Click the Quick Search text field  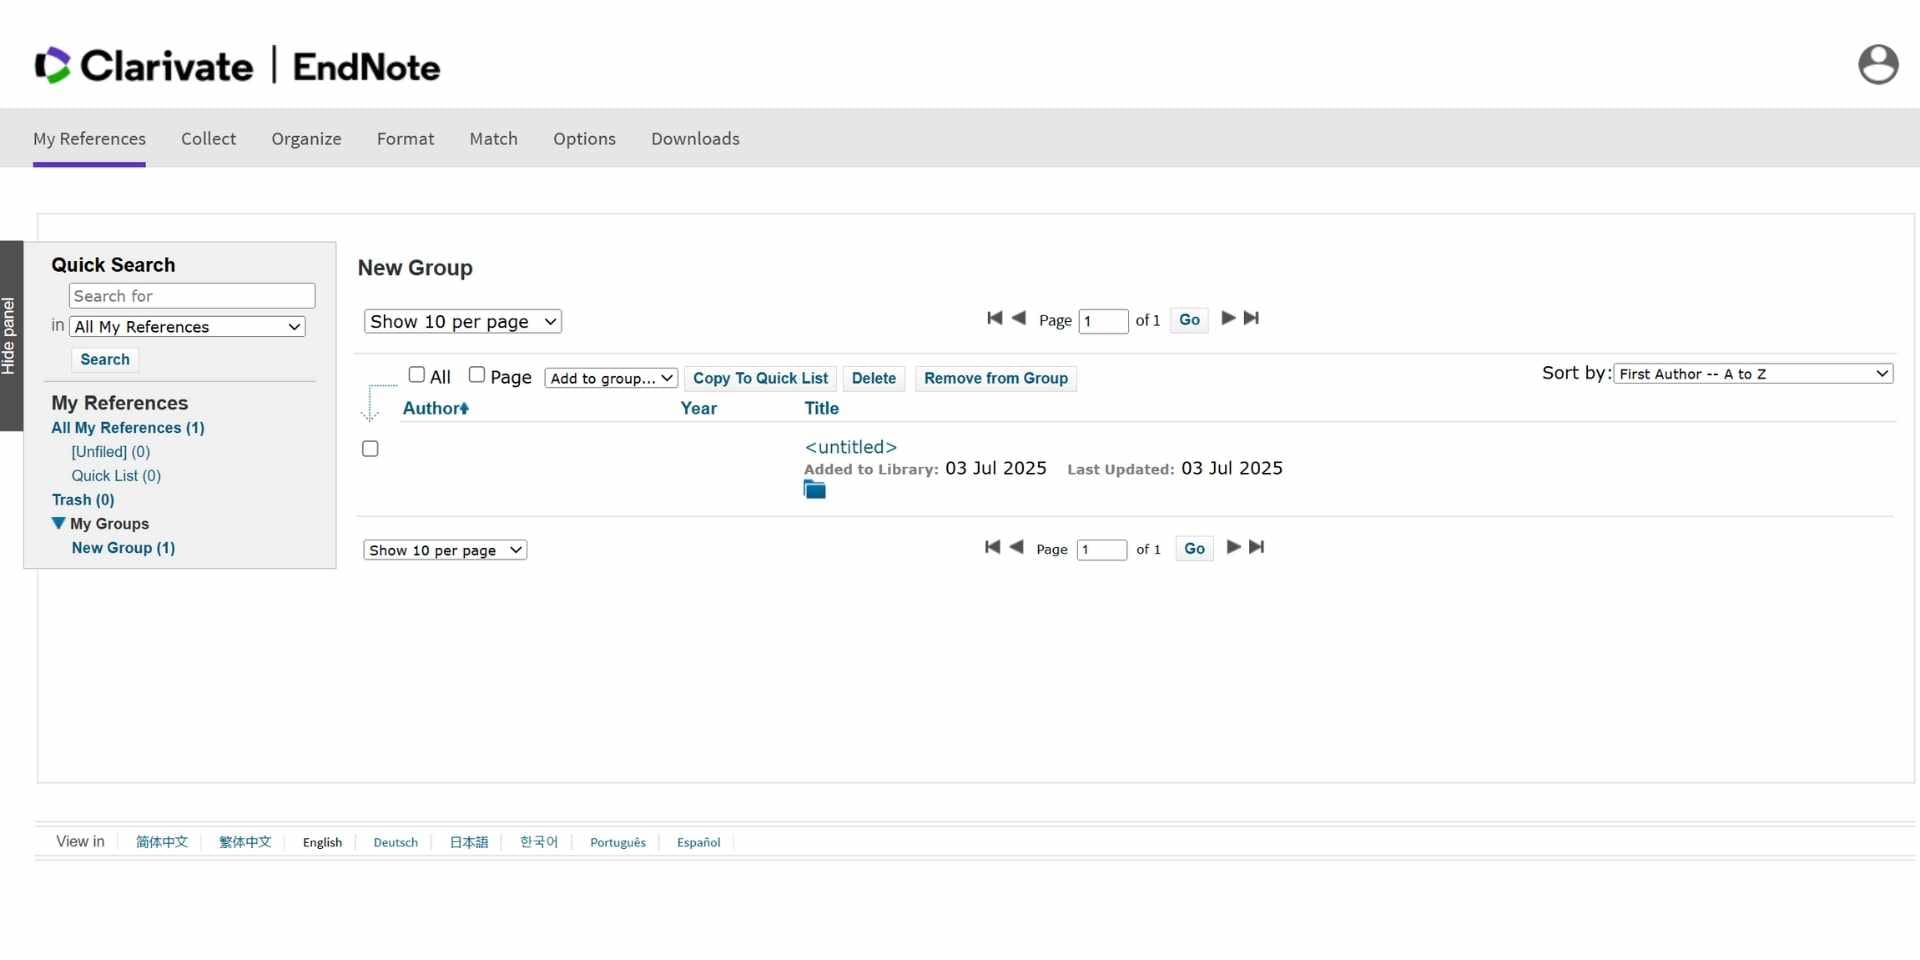click(x=192, y=296)
